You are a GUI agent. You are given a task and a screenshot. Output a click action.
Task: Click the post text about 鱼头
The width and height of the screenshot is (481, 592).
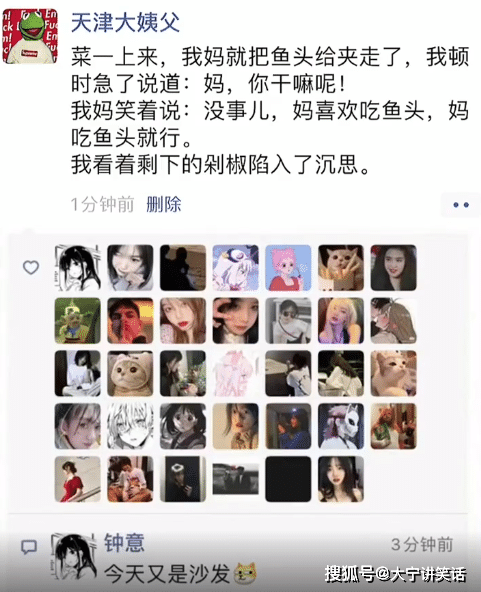(x=270, y=111)
